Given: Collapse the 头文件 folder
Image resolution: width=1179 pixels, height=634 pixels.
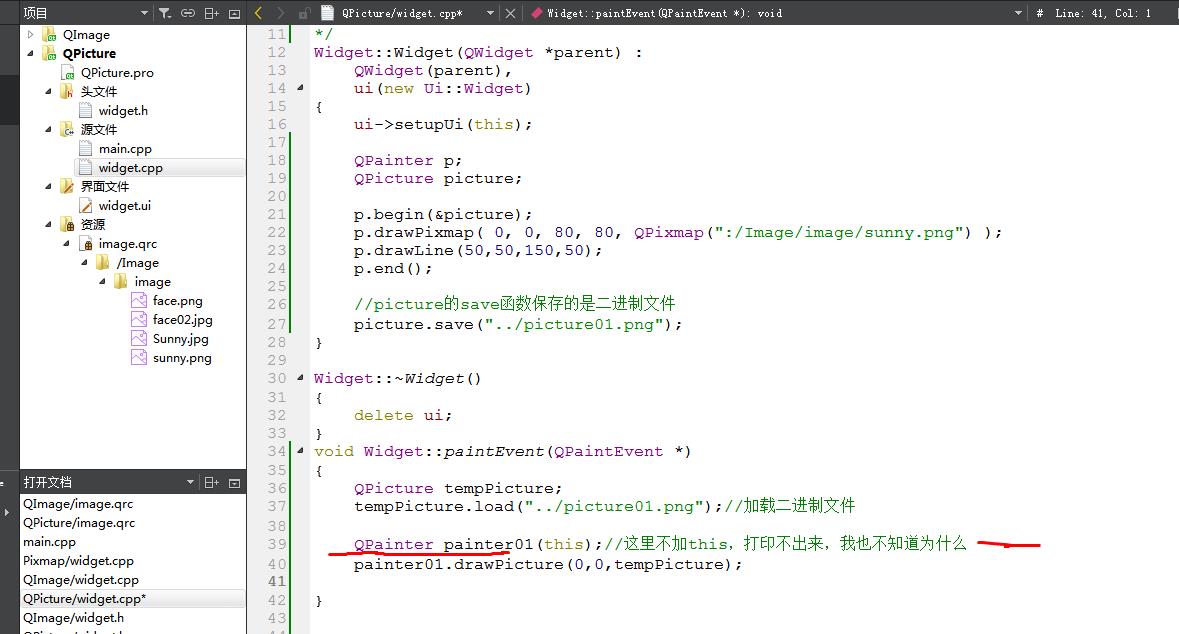Looking at the screenshot, I should tap(48, 91).
